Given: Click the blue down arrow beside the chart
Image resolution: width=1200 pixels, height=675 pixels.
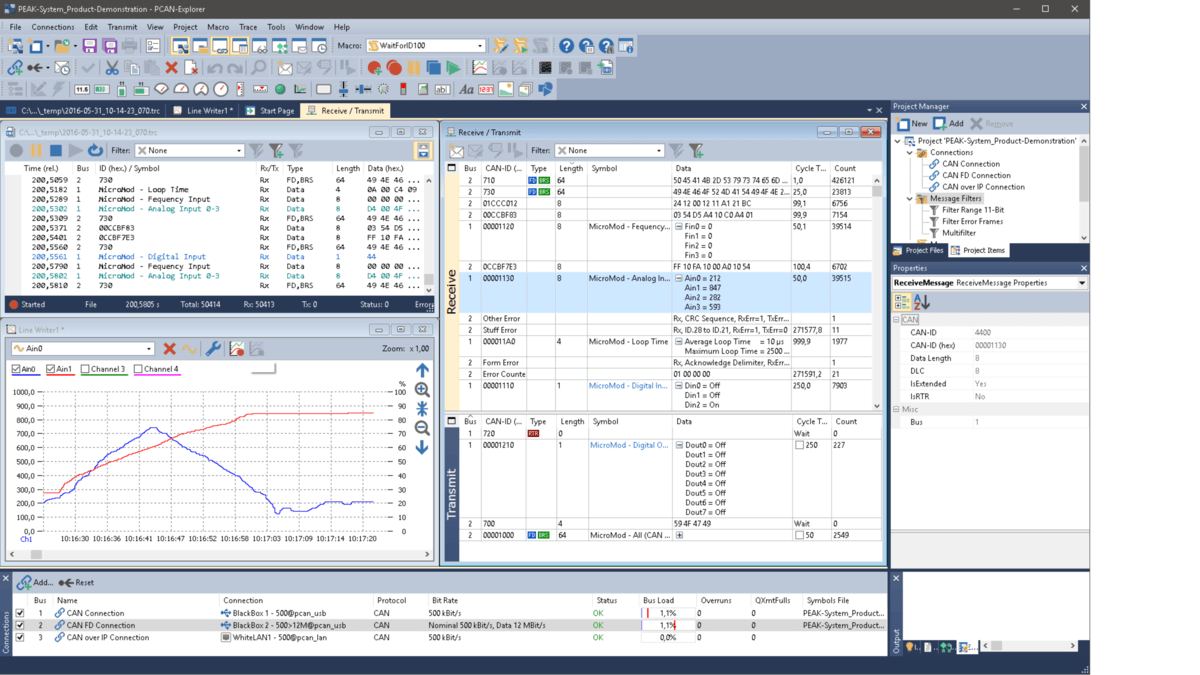Looking at the screenshot, I should [x=422, y=447].
